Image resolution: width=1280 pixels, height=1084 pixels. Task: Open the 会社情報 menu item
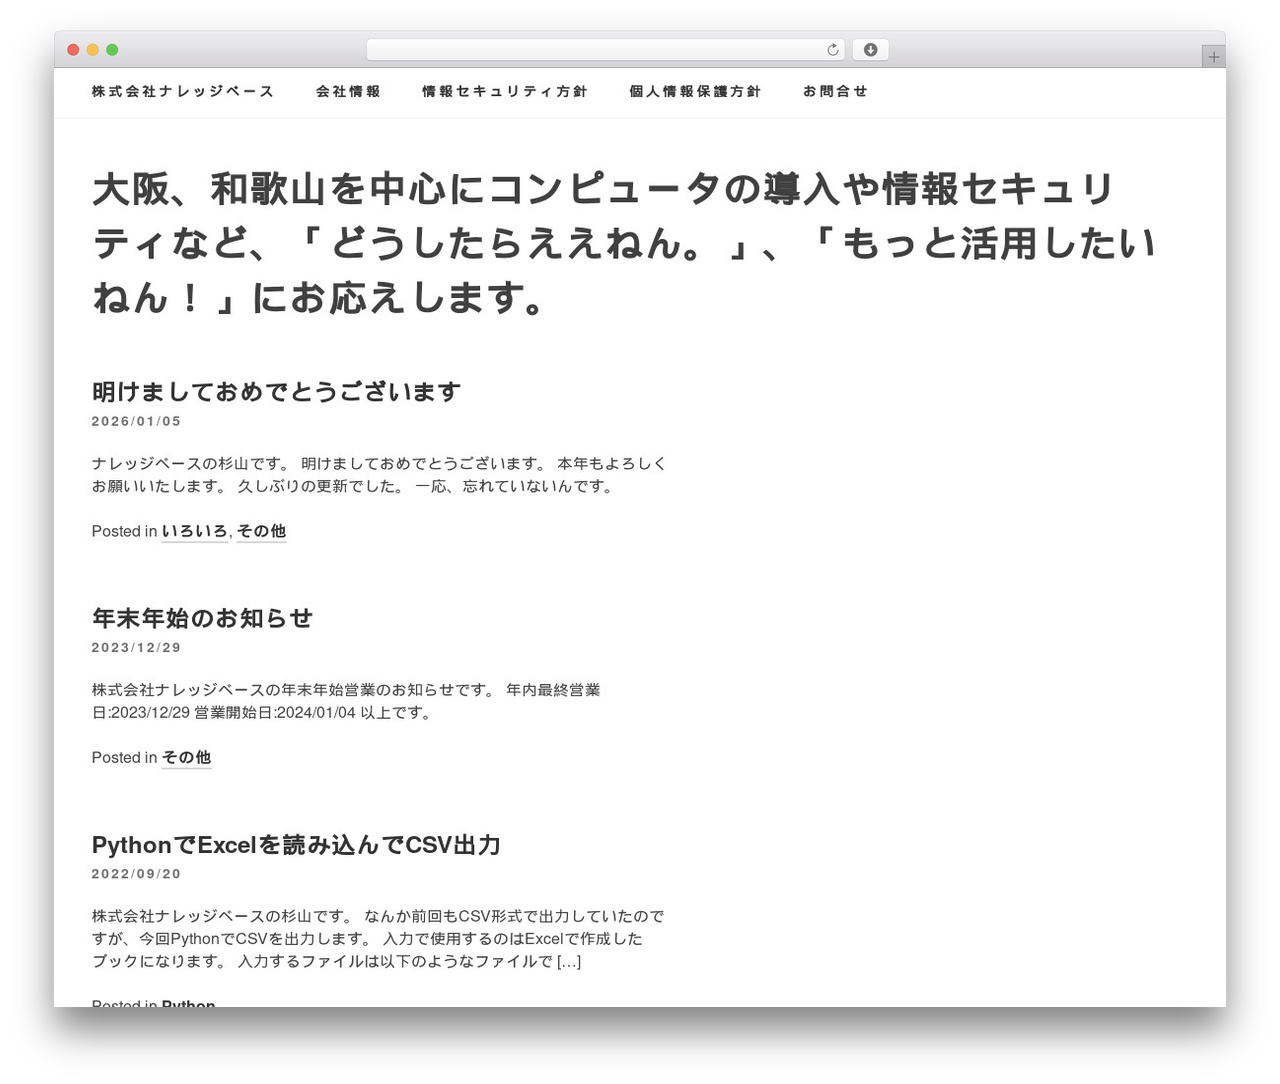[x=348, y=91]
